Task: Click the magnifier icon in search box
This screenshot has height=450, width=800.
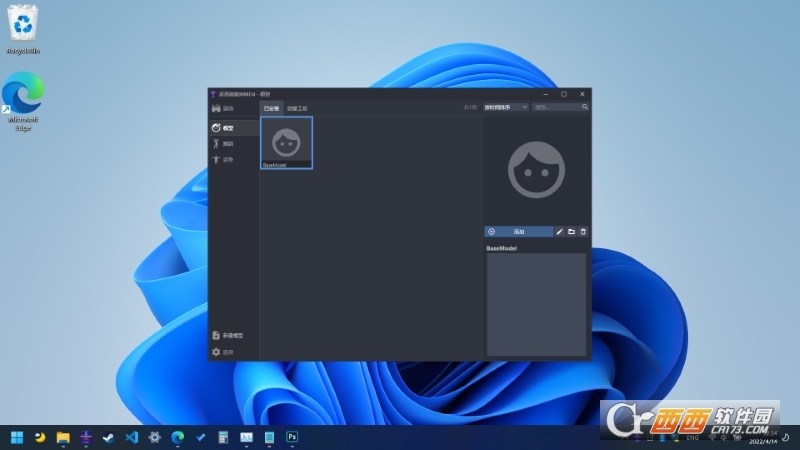Action: [585, 107]
